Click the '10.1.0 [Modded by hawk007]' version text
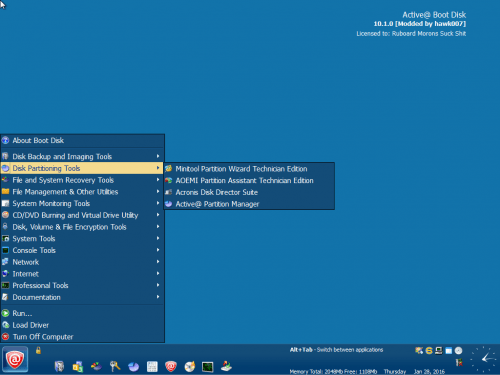This screenshot has width=500, height=375. point(420,24)
